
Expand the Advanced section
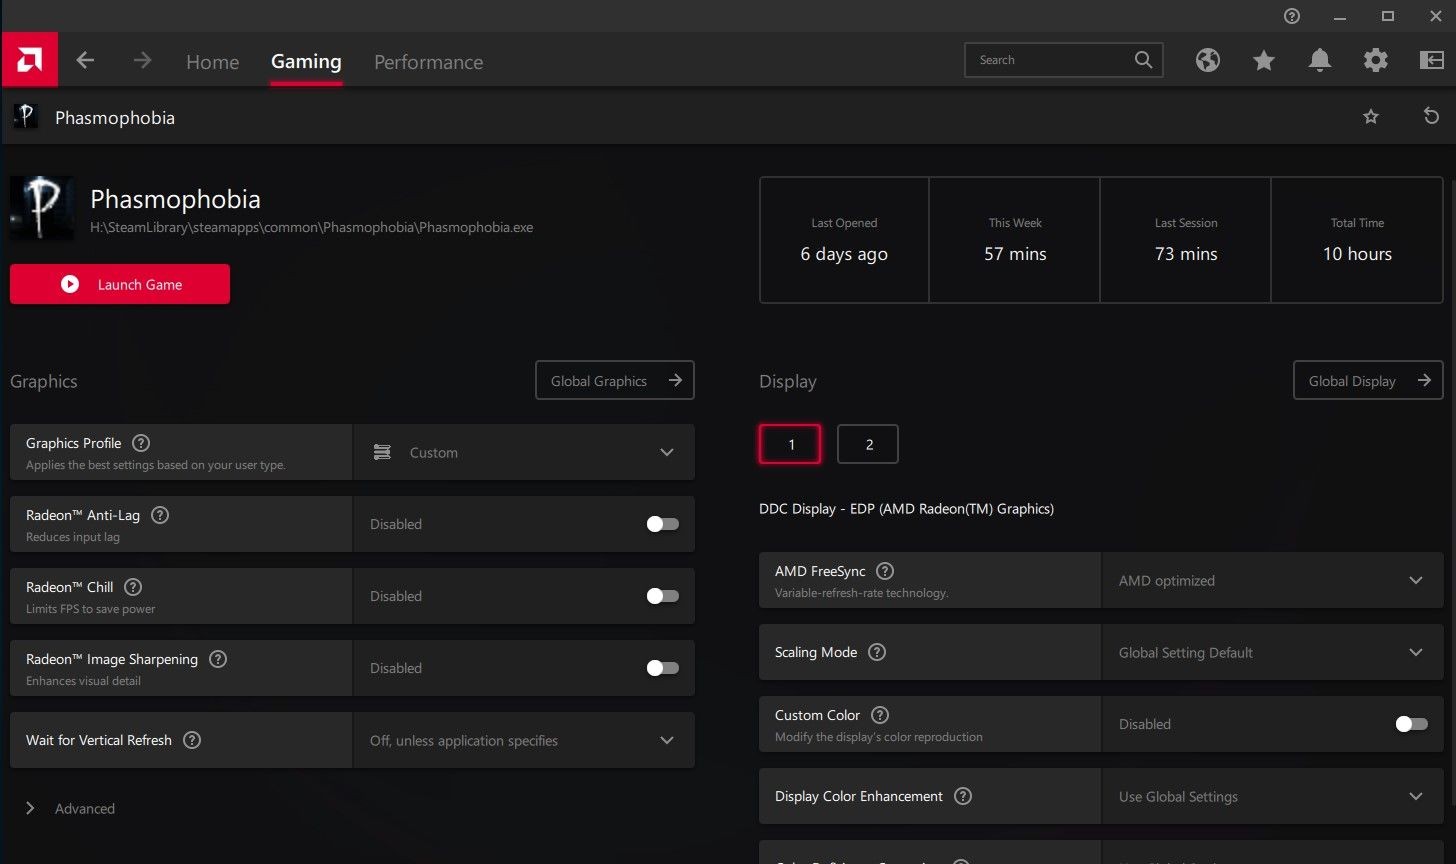click(x=70, y=808)
